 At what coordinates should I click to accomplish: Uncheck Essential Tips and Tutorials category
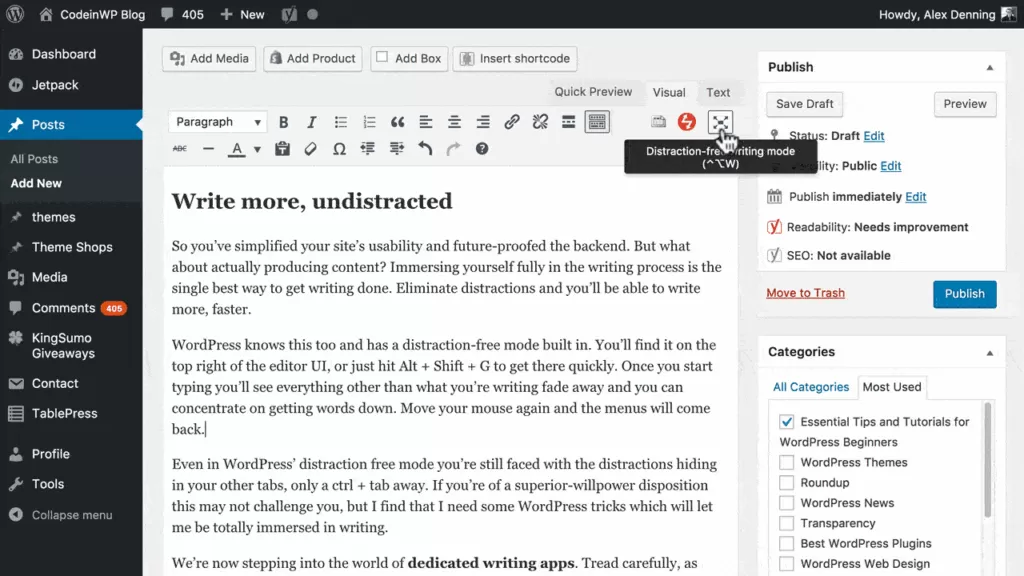787,422
